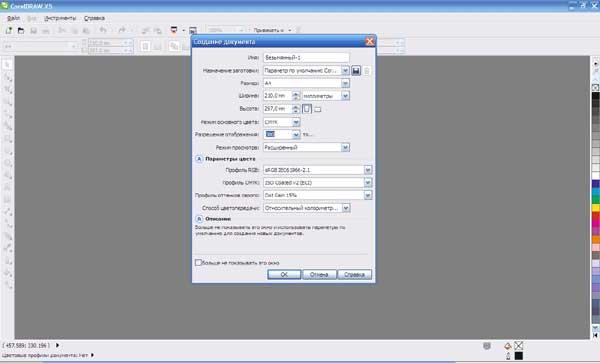
Task: Click the outline pen icon in status bar
Action: (x=508, y=356)
